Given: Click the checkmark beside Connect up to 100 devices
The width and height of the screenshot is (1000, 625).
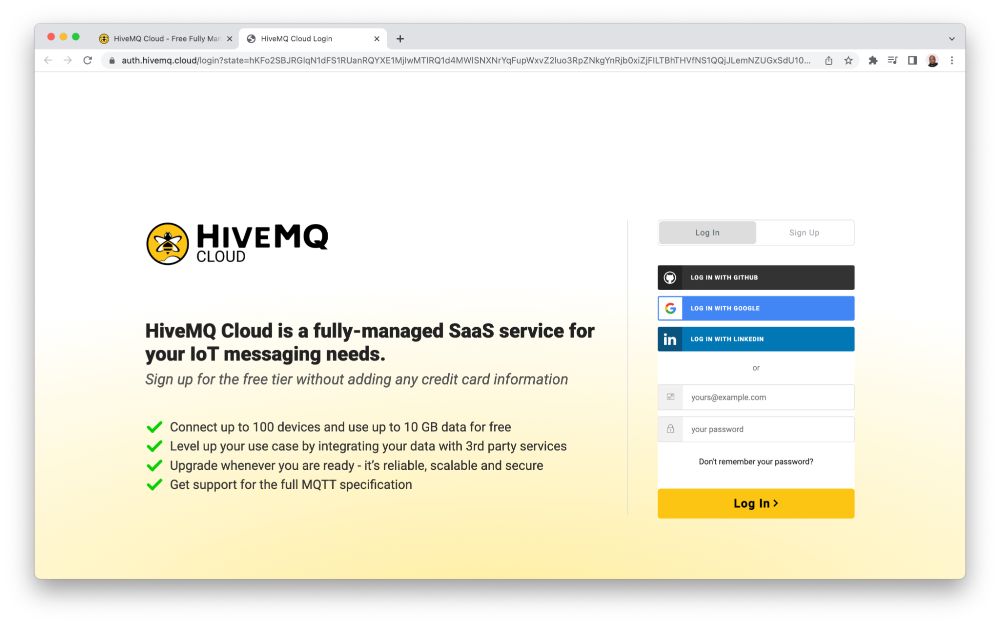Looking at the screenshot, I should pyautogui.click(x=154, y=427).
